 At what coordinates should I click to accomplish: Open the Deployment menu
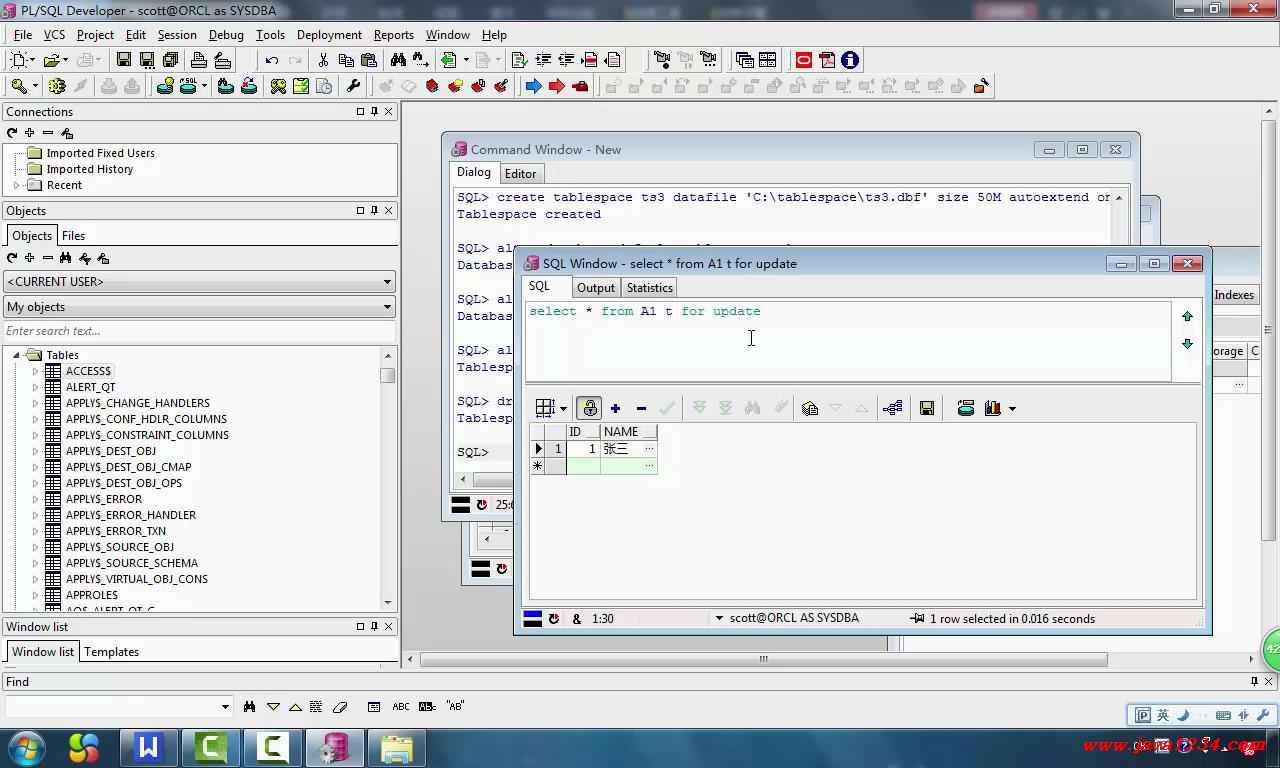pyautogui.click(x=329, y=35)
